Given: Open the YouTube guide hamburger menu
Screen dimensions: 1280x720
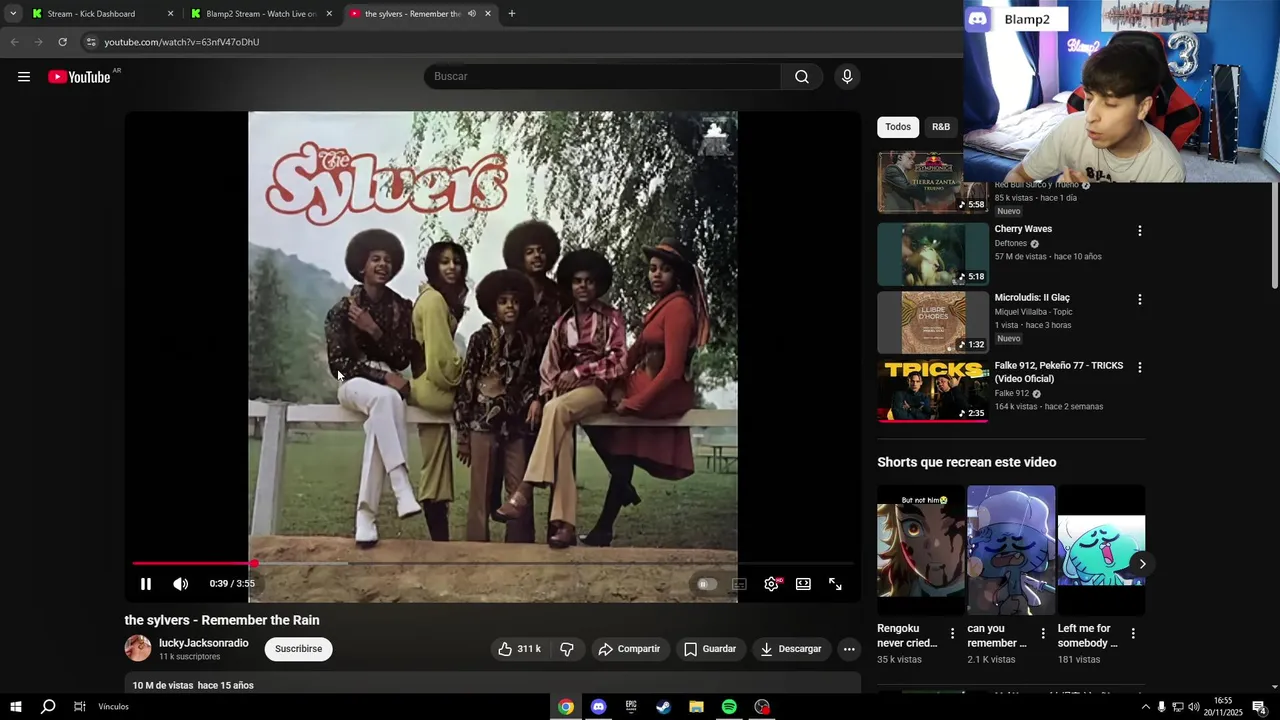Looking at the screenshot, I should (x=24, y=77).
